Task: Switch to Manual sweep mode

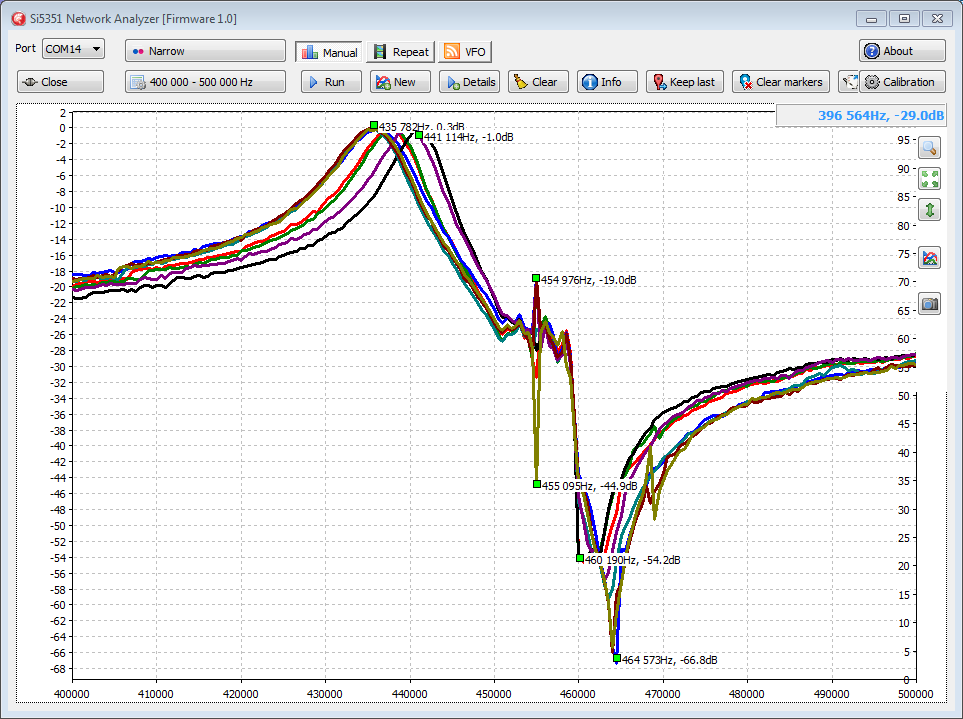Action: tap(328, 52)
